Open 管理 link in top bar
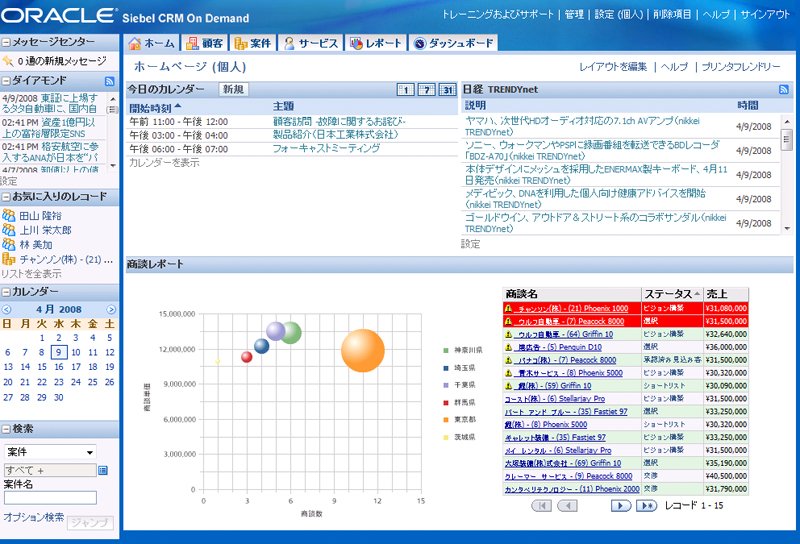Image resolution: width=800 pixels, height=544 pixels. pyautogui.click(x=574, y=15)
